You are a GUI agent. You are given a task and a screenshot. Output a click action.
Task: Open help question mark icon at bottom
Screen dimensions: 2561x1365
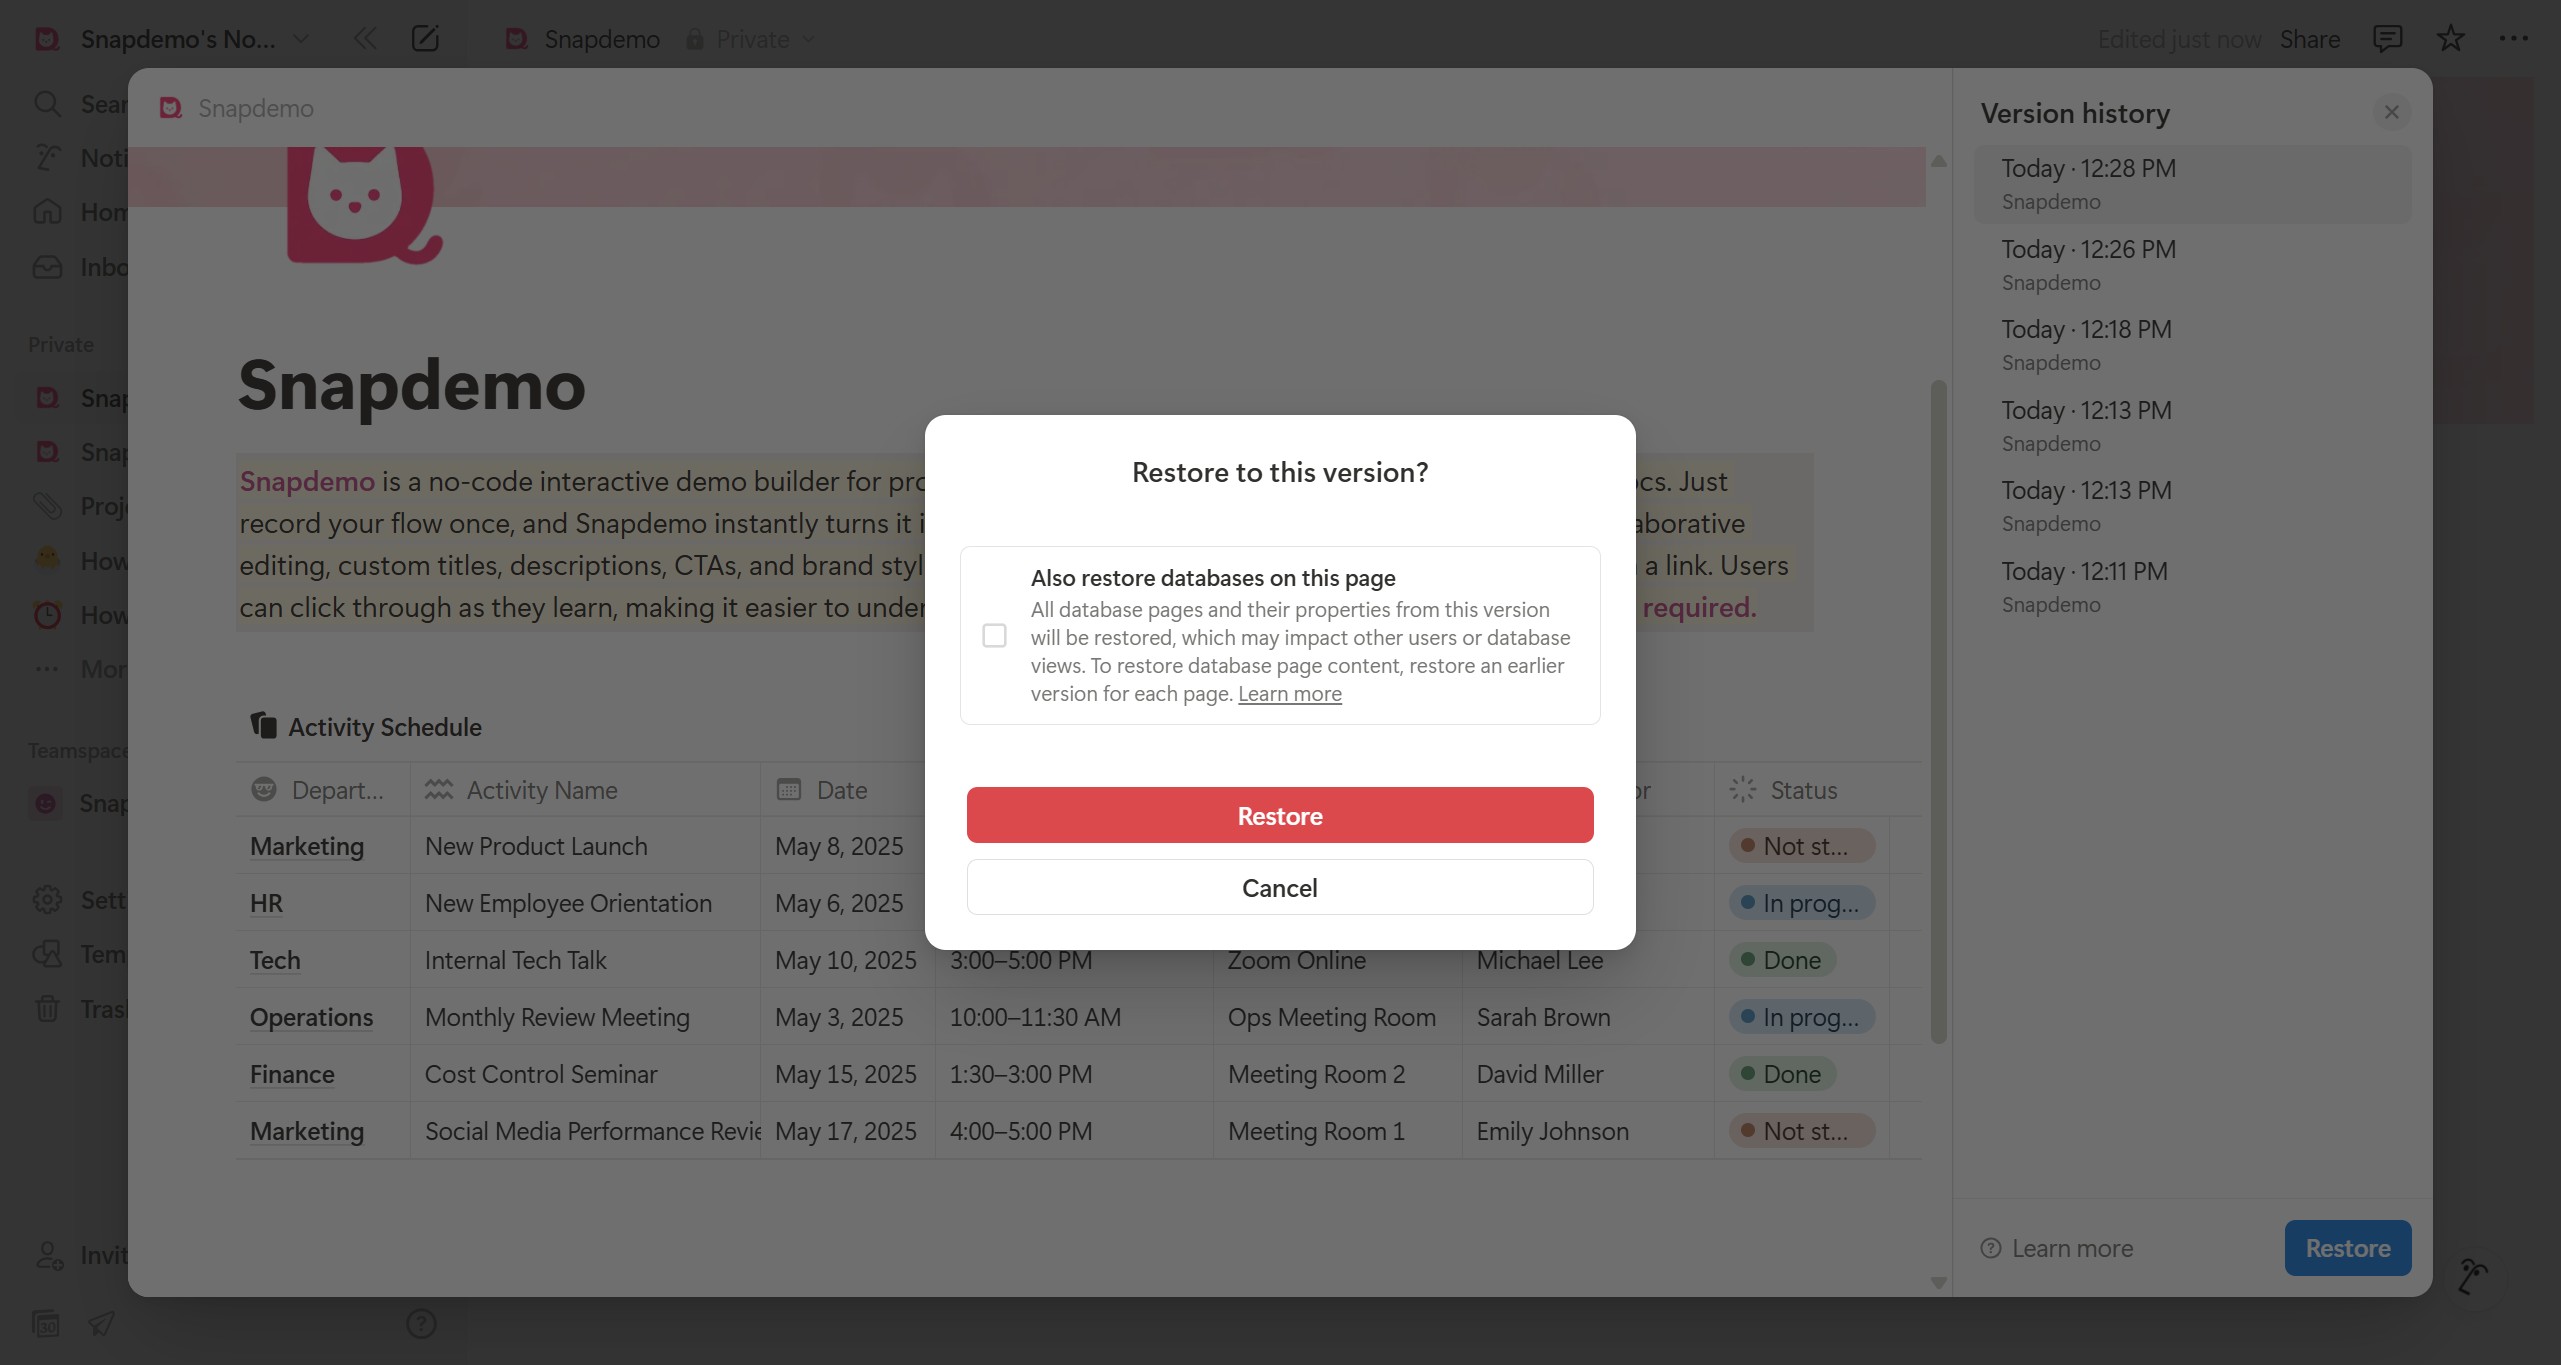point(421,1324)
